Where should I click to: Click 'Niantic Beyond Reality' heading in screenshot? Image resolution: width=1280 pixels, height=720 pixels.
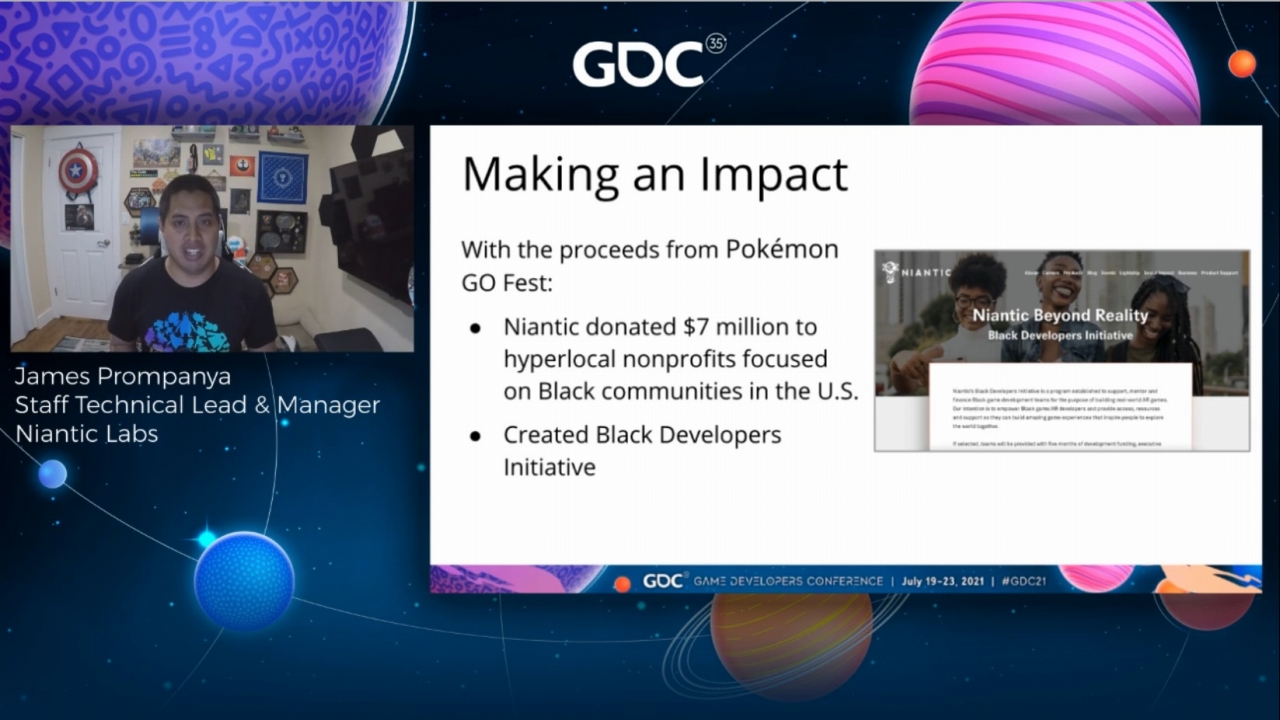pos(1060,316)
